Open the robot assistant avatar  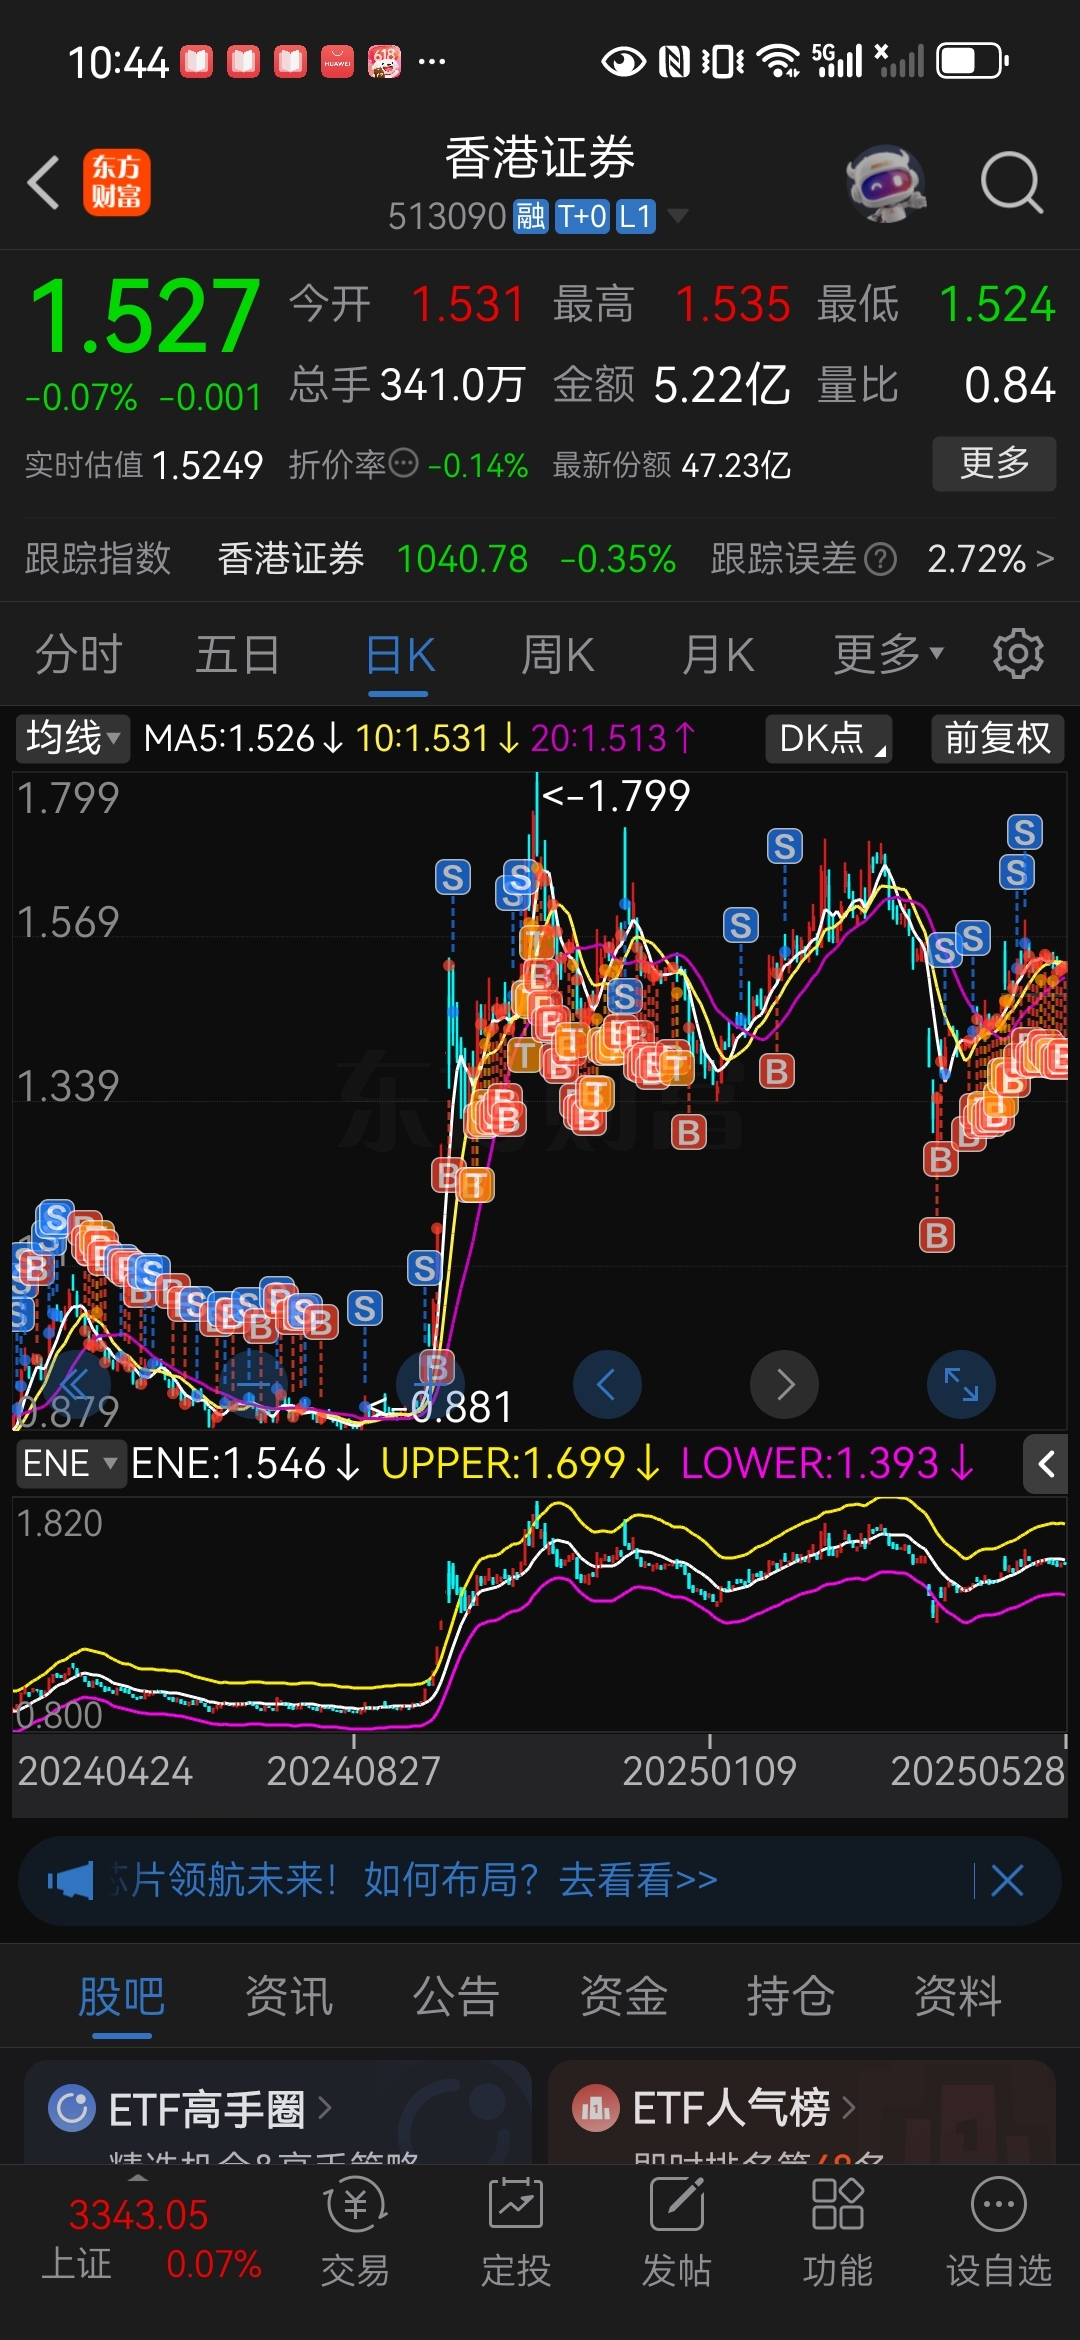click(886, 184)
